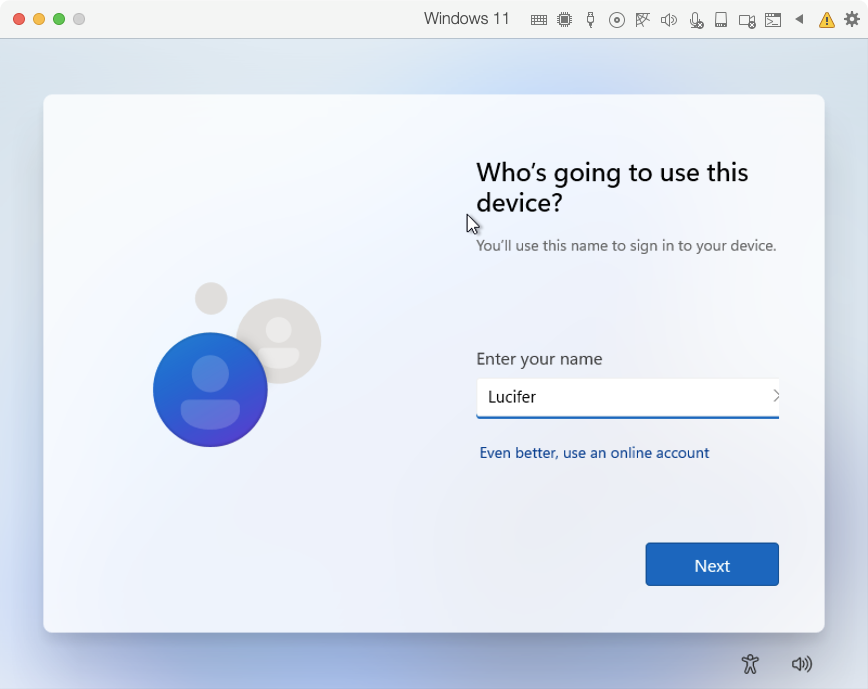
Task: Click the yellow minimize window button
Action: tap(39, 19)
